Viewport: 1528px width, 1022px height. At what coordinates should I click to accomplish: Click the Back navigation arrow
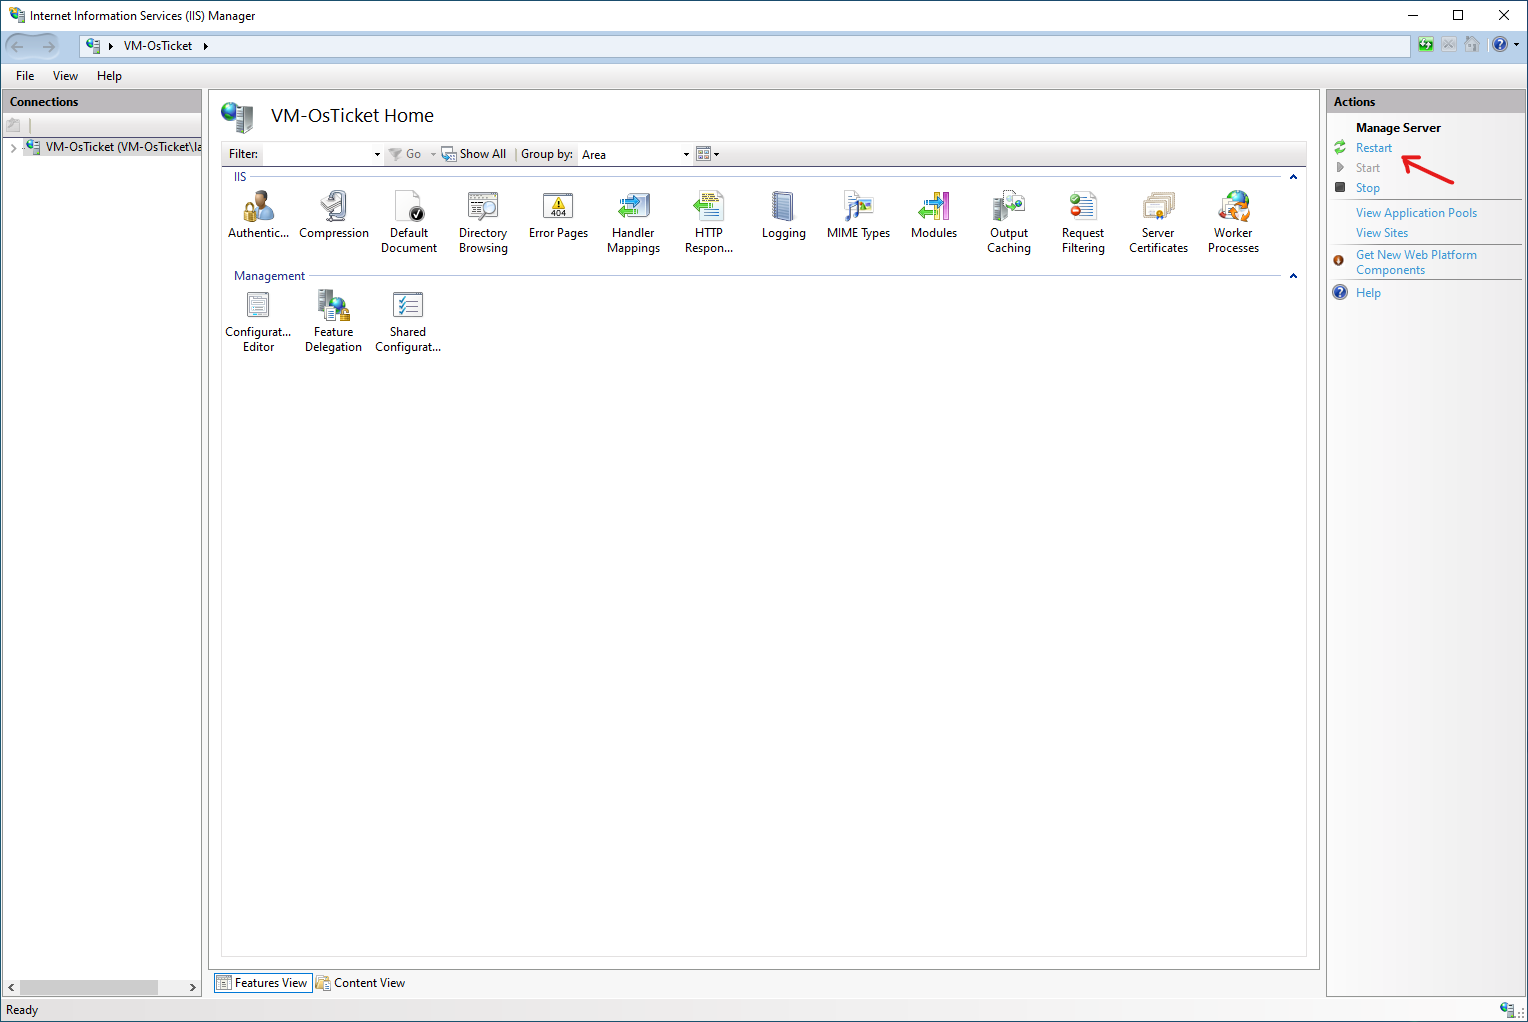coord(18,46)
